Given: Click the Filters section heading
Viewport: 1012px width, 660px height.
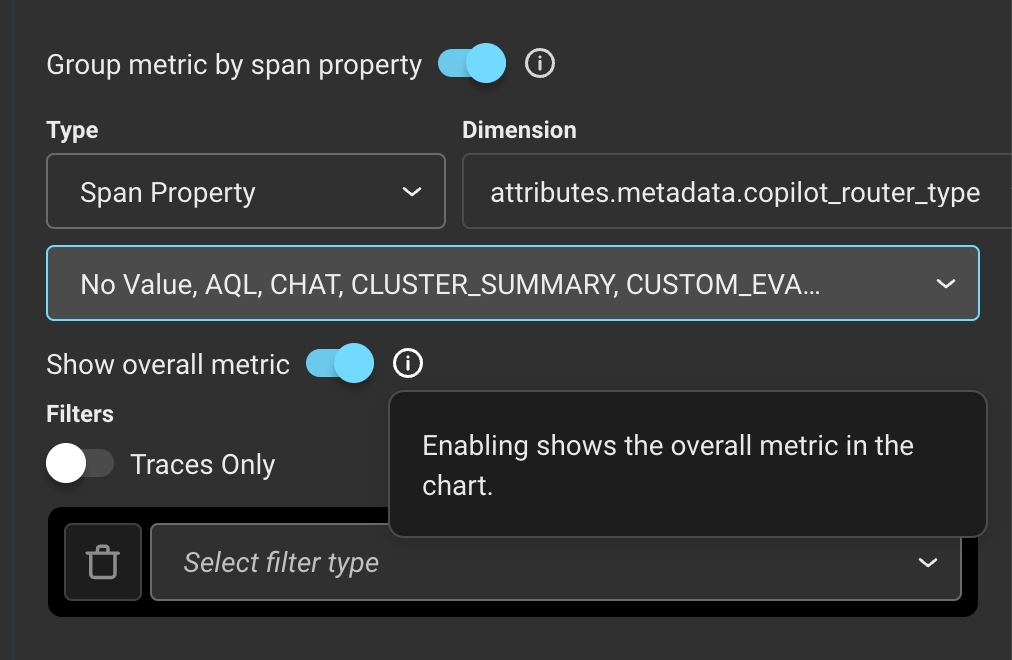Looking at the screenshot, I should pos(80,414).
